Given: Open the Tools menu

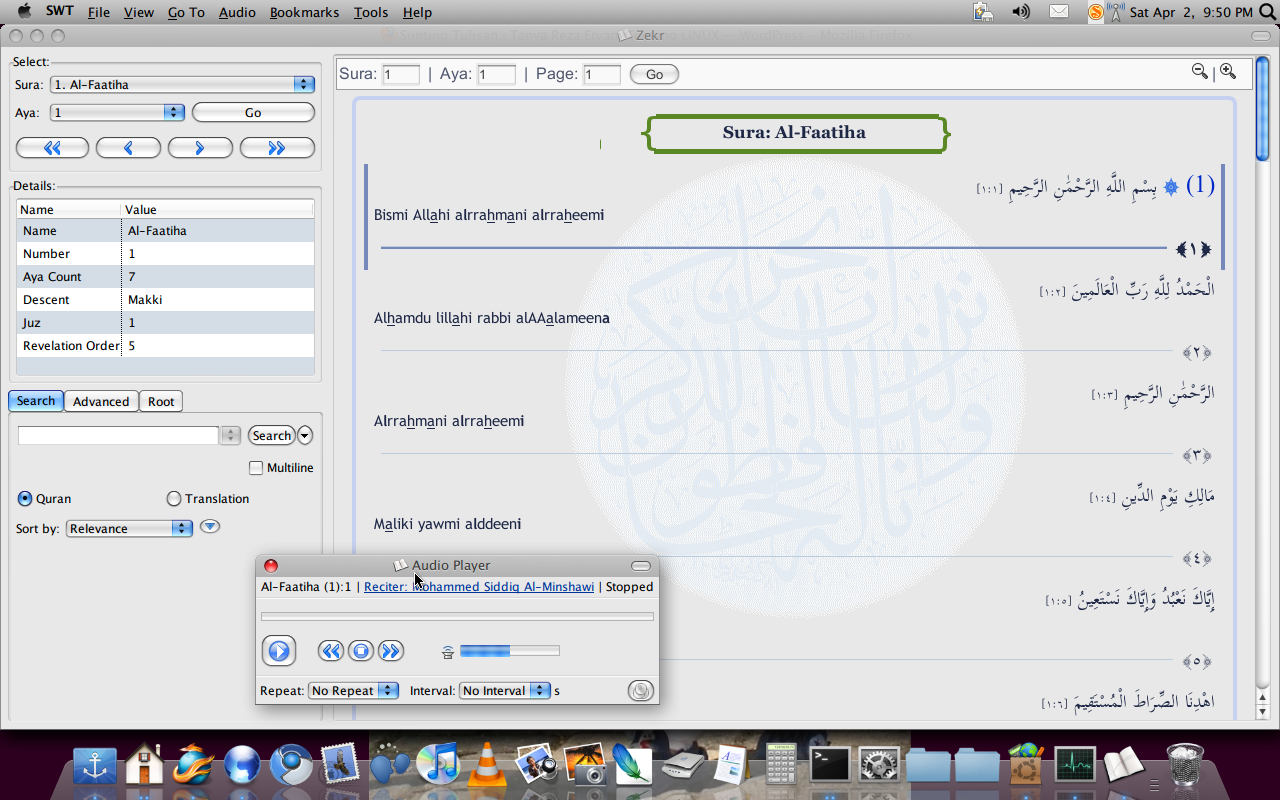Looking at the screenshot, I should (x=371, y=12).
